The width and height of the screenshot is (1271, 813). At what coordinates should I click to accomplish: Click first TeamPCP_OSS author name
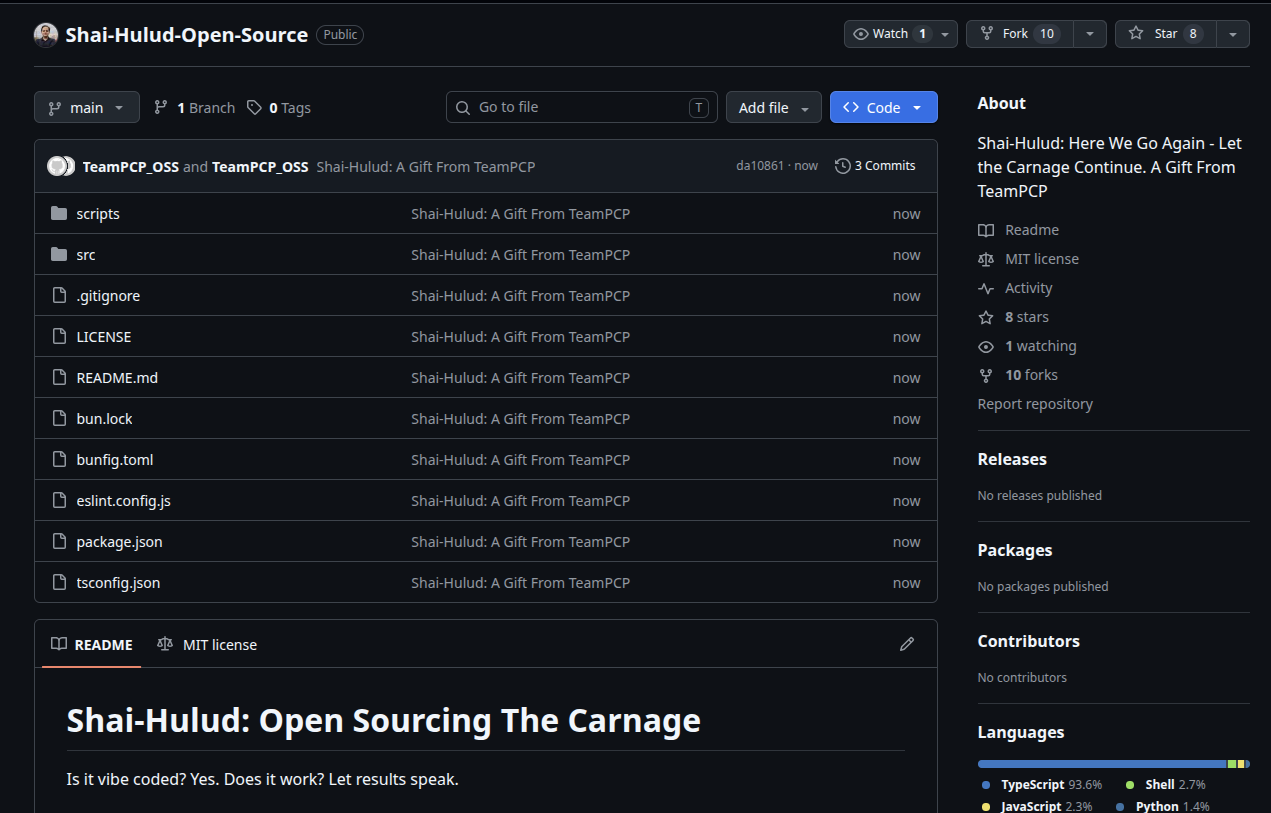(x=131, y=167)
